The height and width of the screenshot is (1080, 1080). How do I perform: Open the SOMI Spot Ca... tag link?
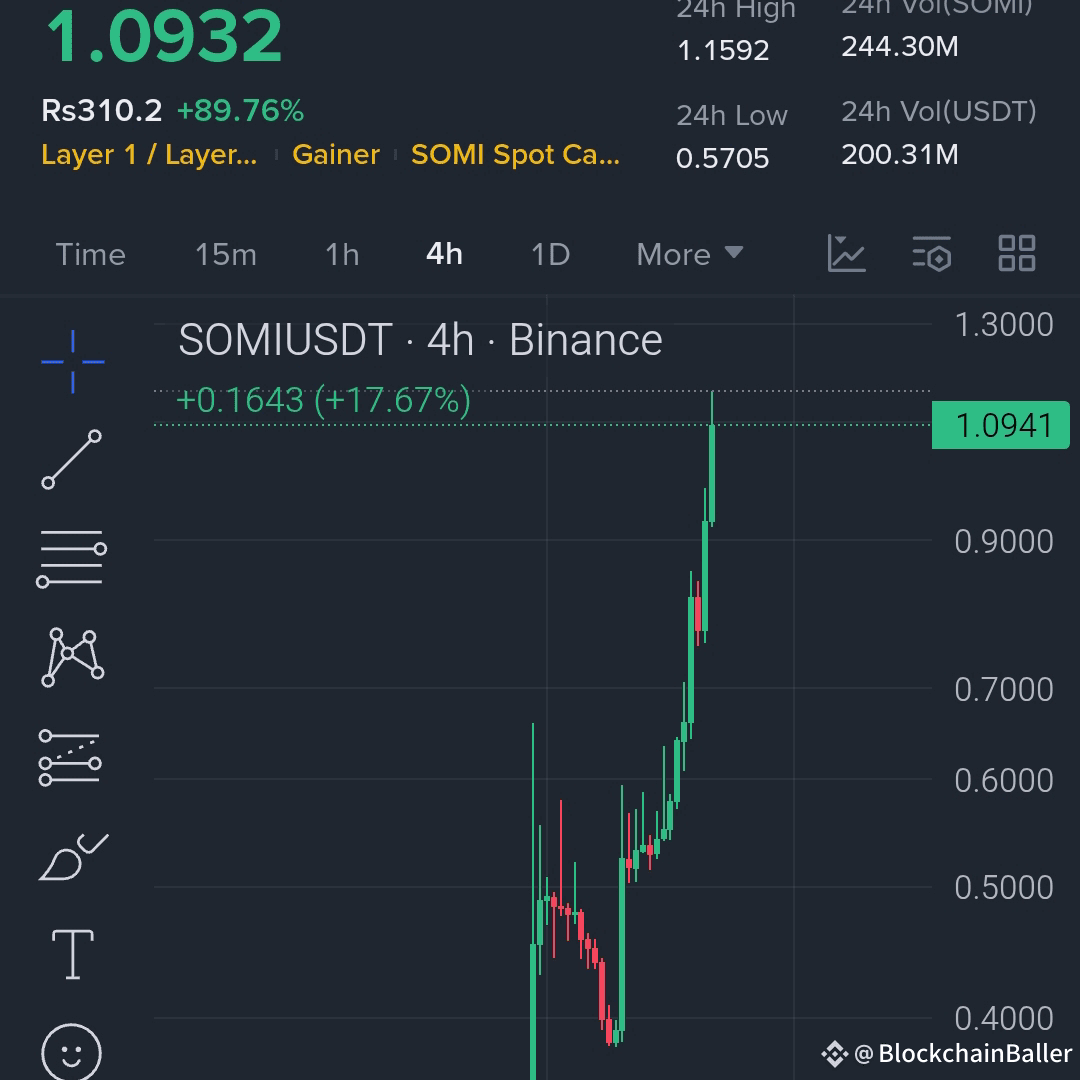pos(515,155)
